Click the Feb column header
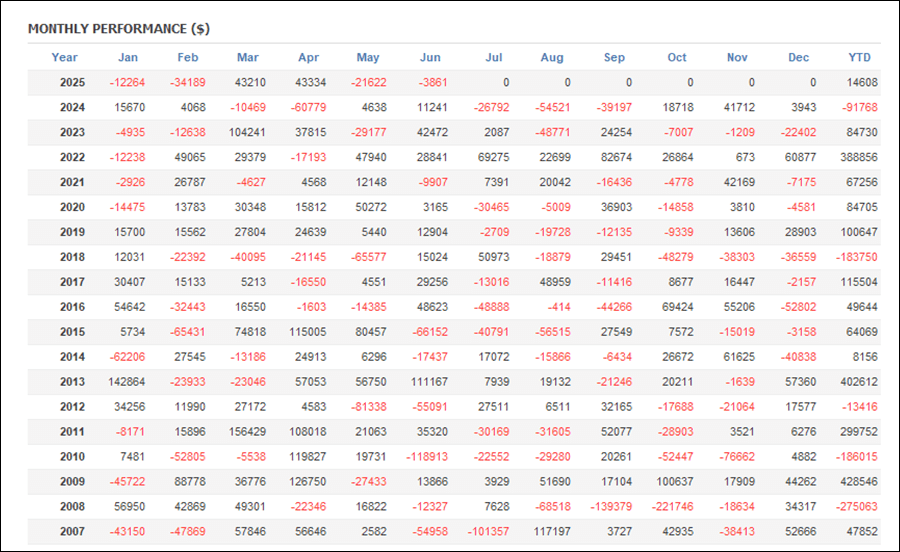Image resolution: width=900 pixels, height=552 pixels. pyautogui.click(x=188, y=57)
